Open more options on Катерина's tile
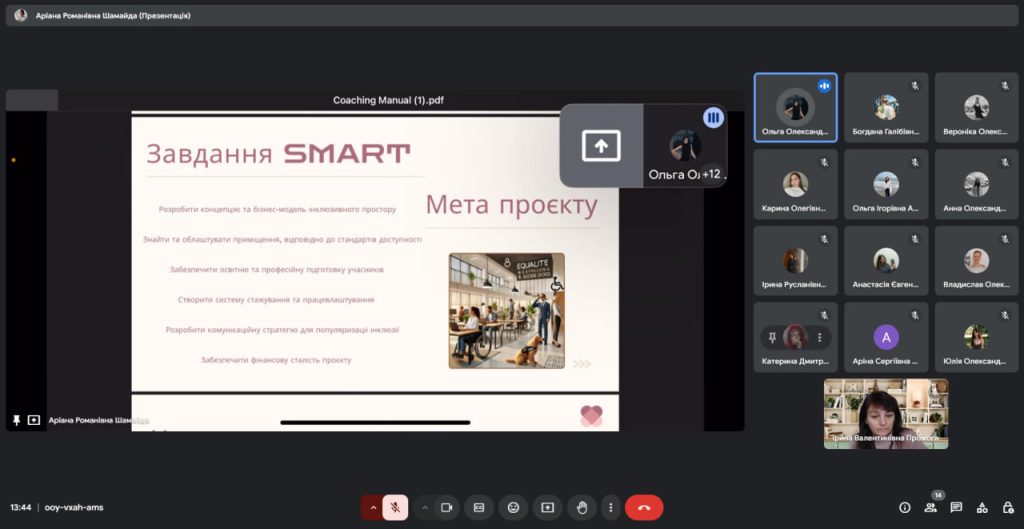Image resolution: width=1024 pixels, height=529 pixels. click(x=819, y=337)
